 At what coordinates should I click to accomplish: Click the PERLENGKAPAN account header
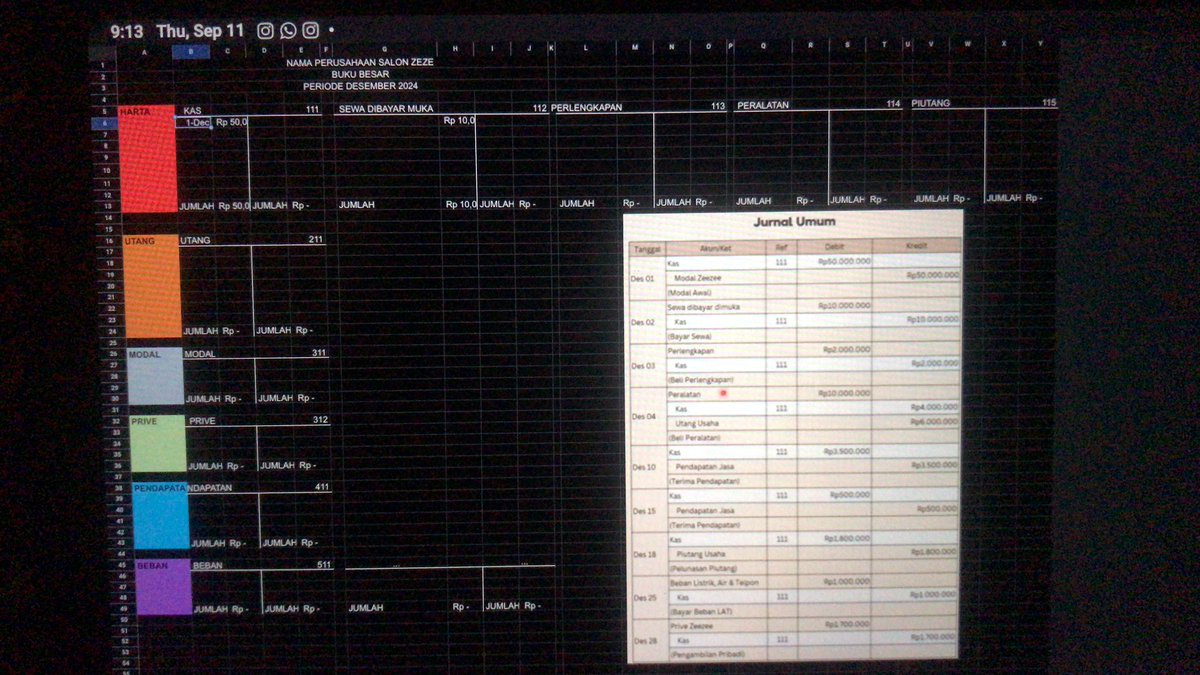coord(588,107)
